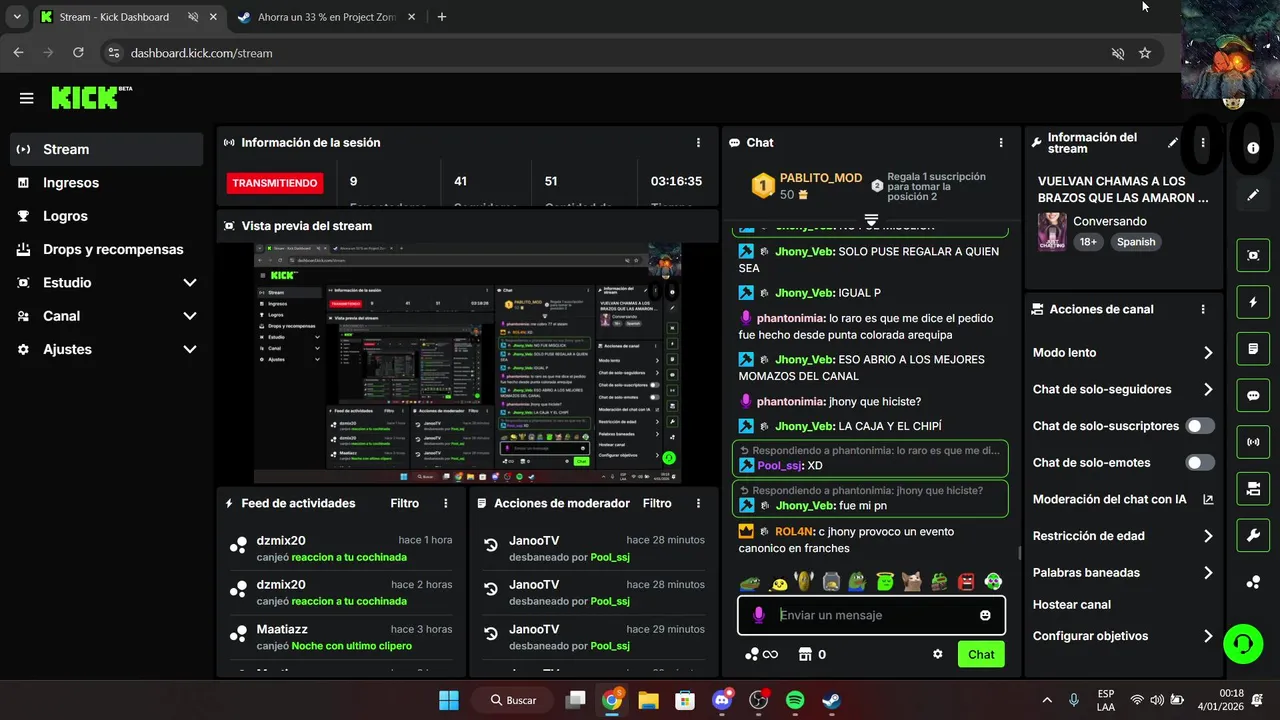Image resolution: width=1280 pixels, height=720 pixels.
Task: Toggle the wrench icon in the right toolbar
Action: coord(1253,535)
